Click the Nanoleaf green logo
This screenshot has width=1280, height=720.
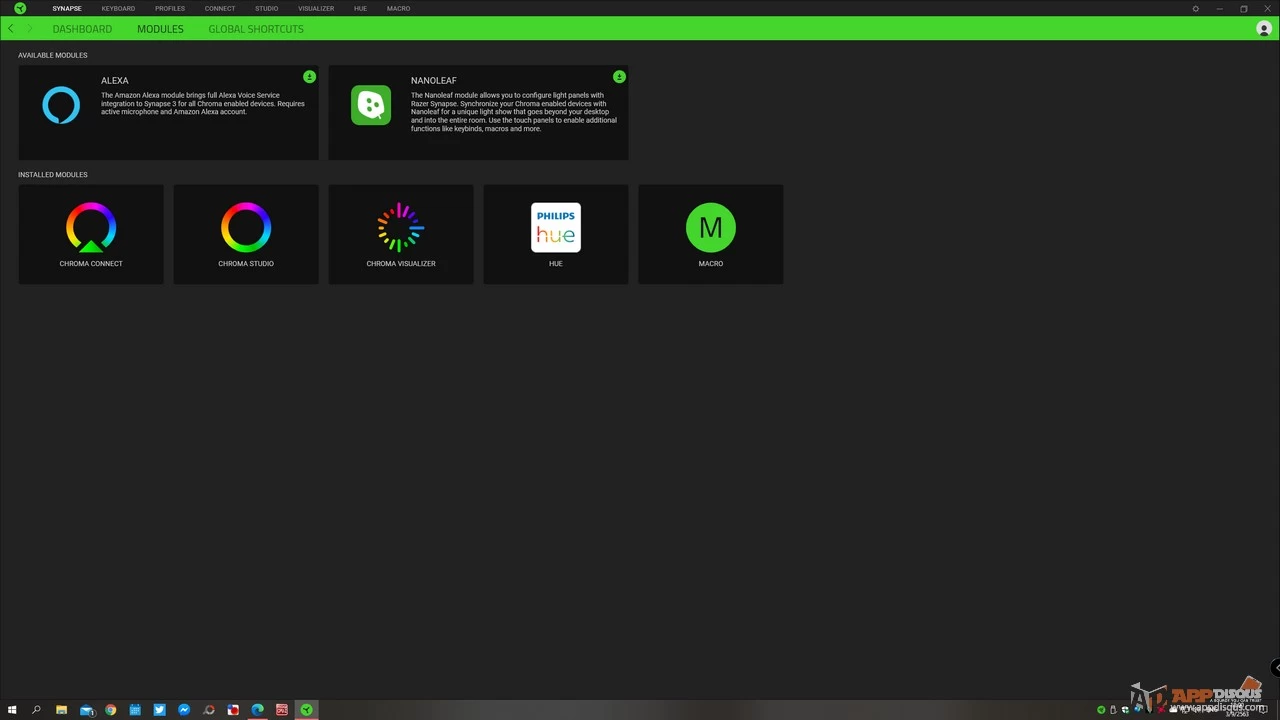click(x=371, y=105)
